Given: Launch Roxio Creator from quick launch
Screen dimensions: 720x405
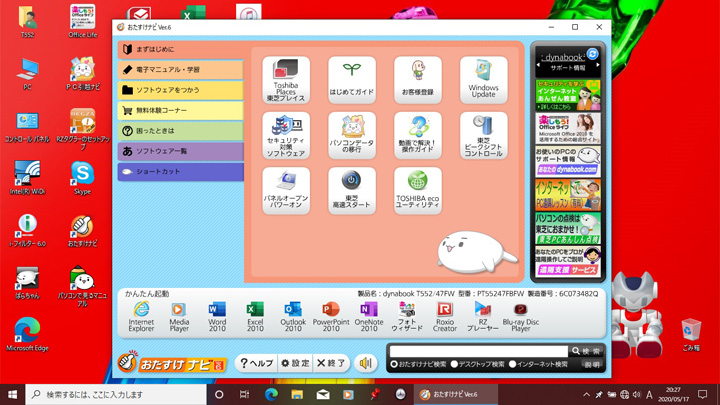Looking at the screenshot, I should (444, 317).
